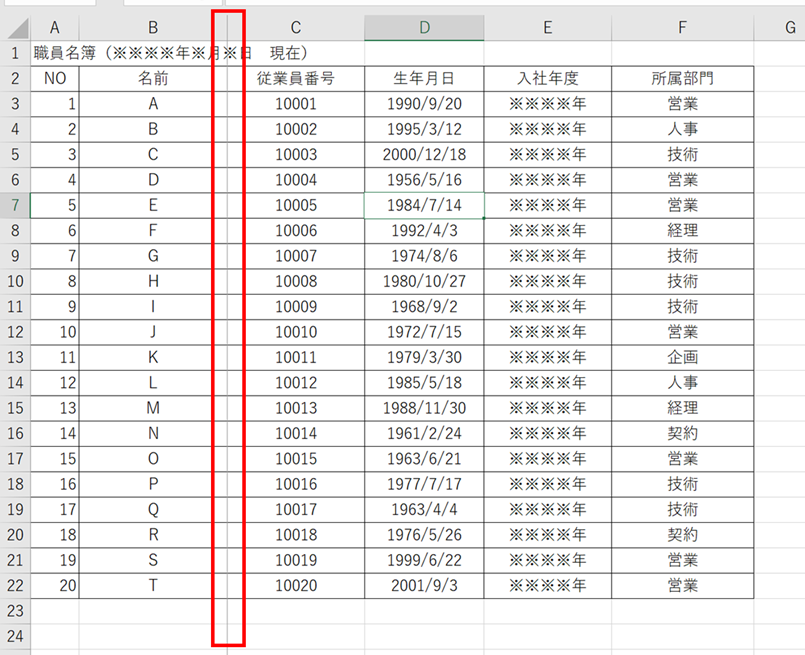Select the column F header
This screenshot has width=805, height=655.
pos(682,28)
